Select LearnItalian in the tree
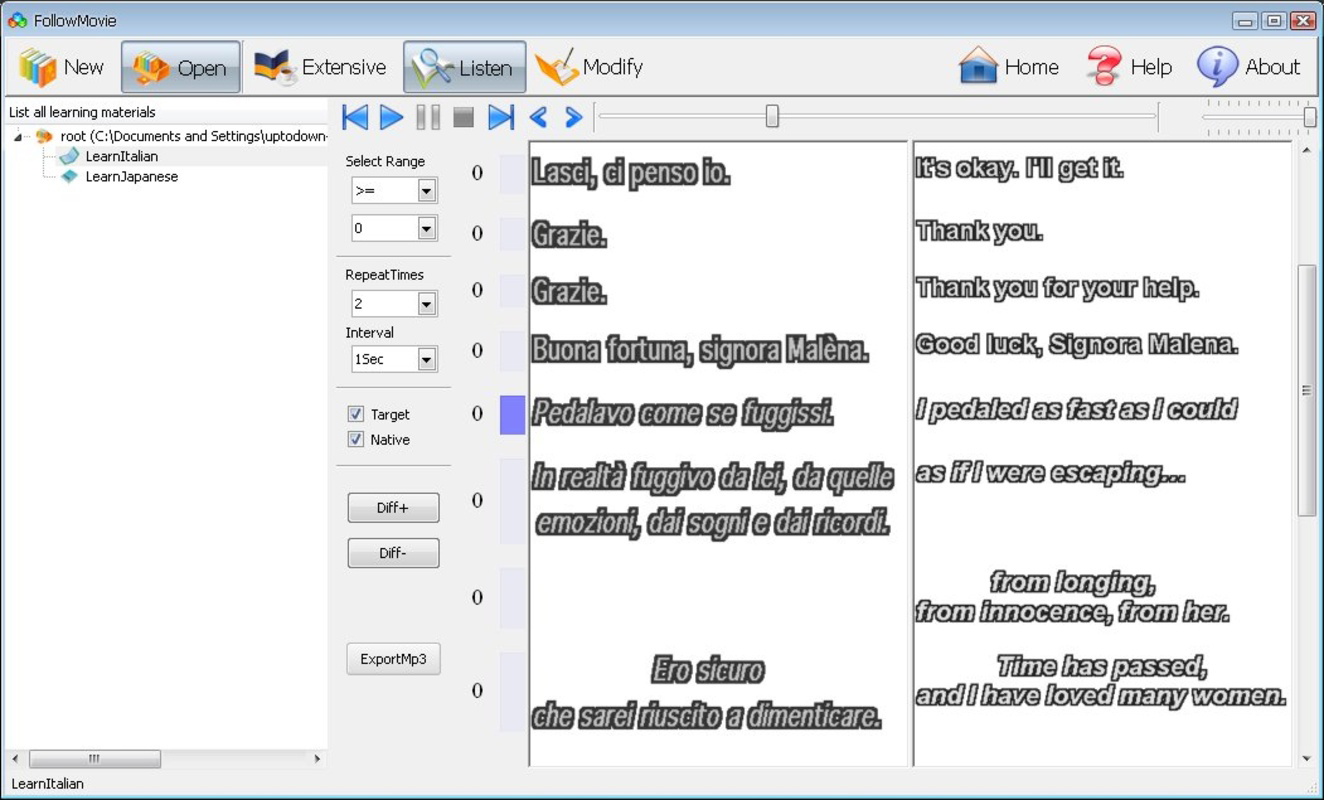The width and height of the screenshot is (1324, 800). pyautogui.click(x=121, y=156)
